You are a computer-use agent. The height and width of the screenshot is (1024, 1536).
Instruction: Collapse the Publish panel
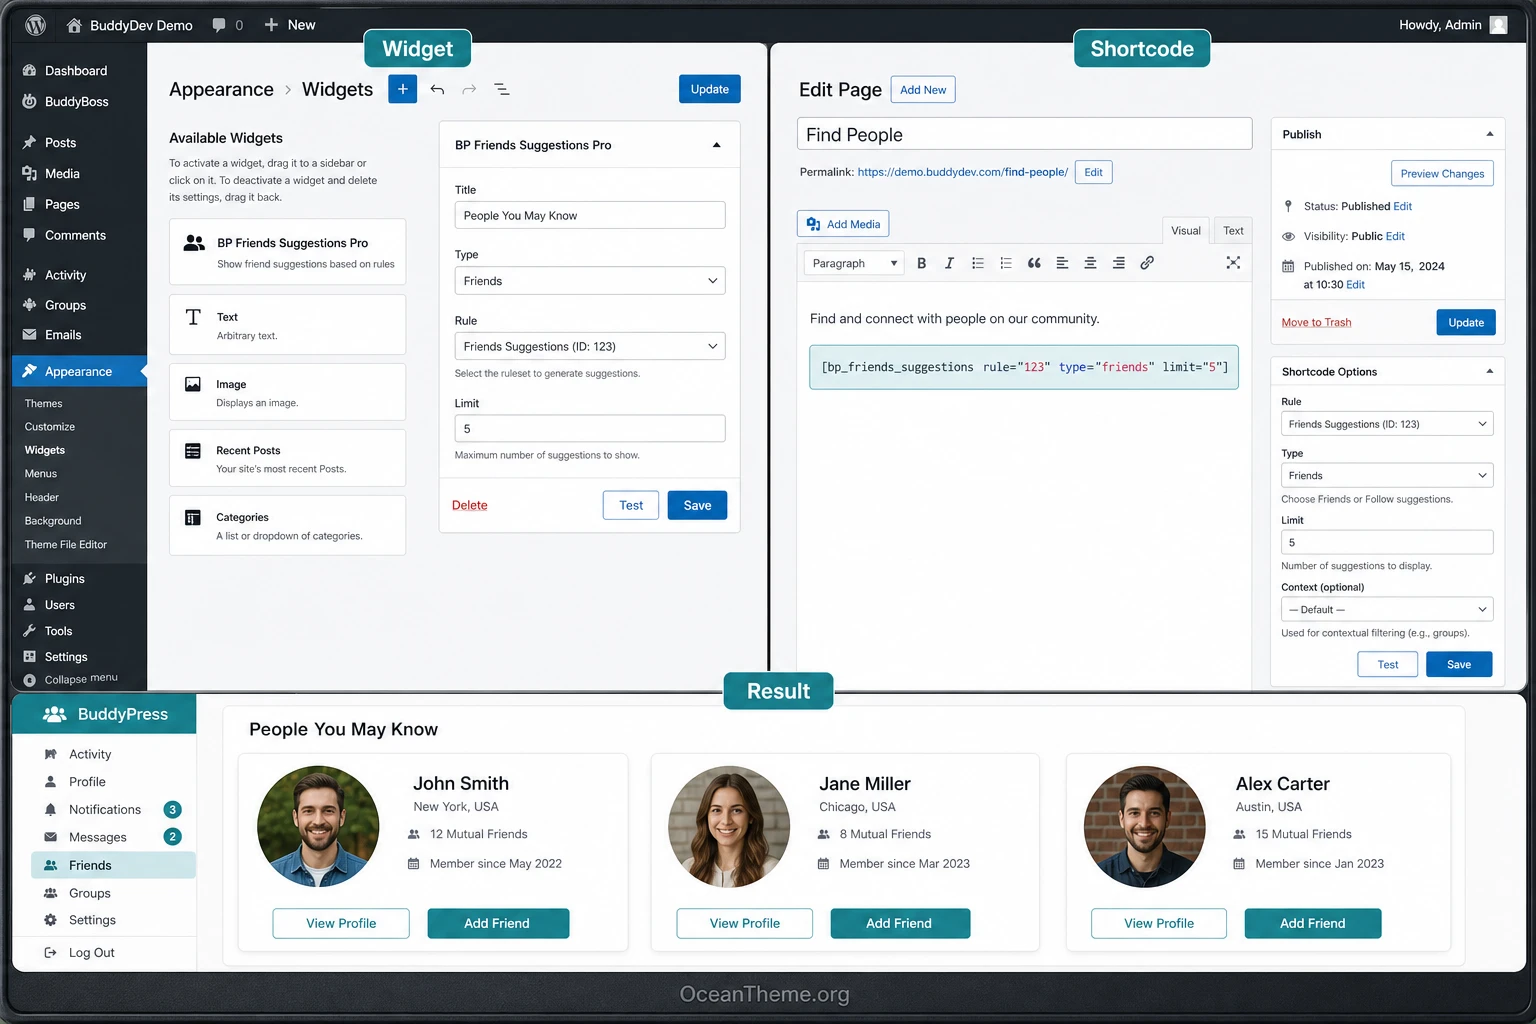(1489, 134)
